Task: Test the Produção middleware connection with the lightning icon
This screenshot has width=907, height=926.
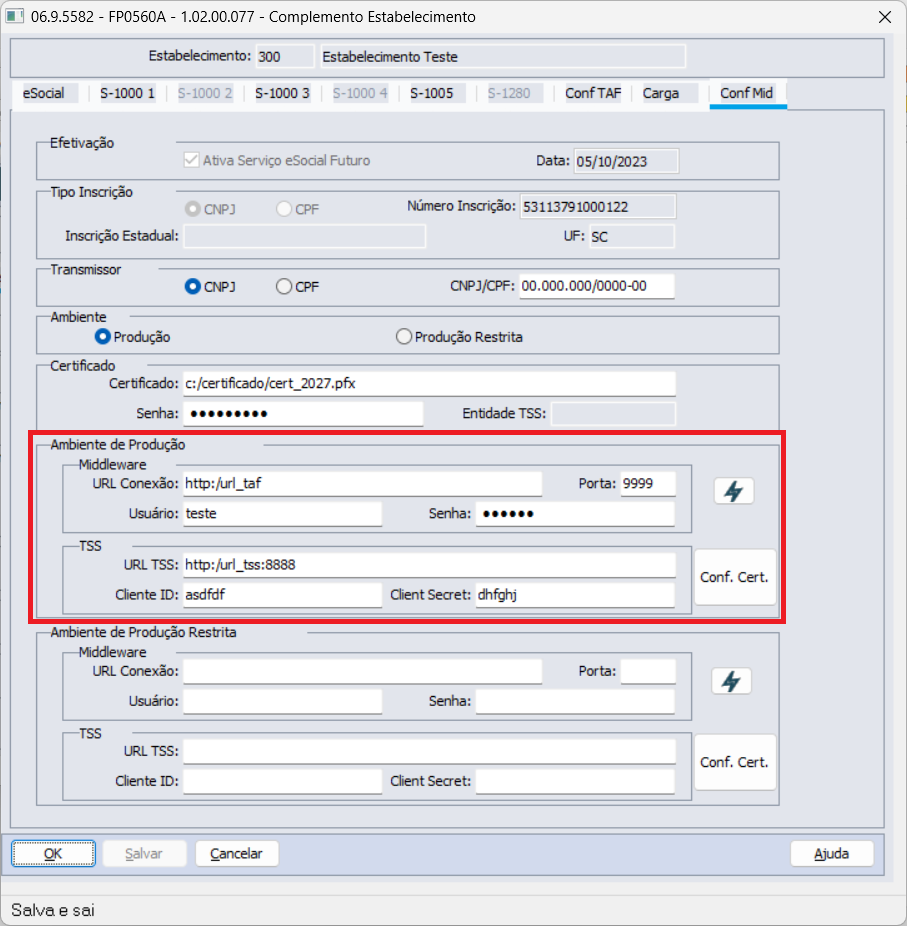Action: coord(733,491)
